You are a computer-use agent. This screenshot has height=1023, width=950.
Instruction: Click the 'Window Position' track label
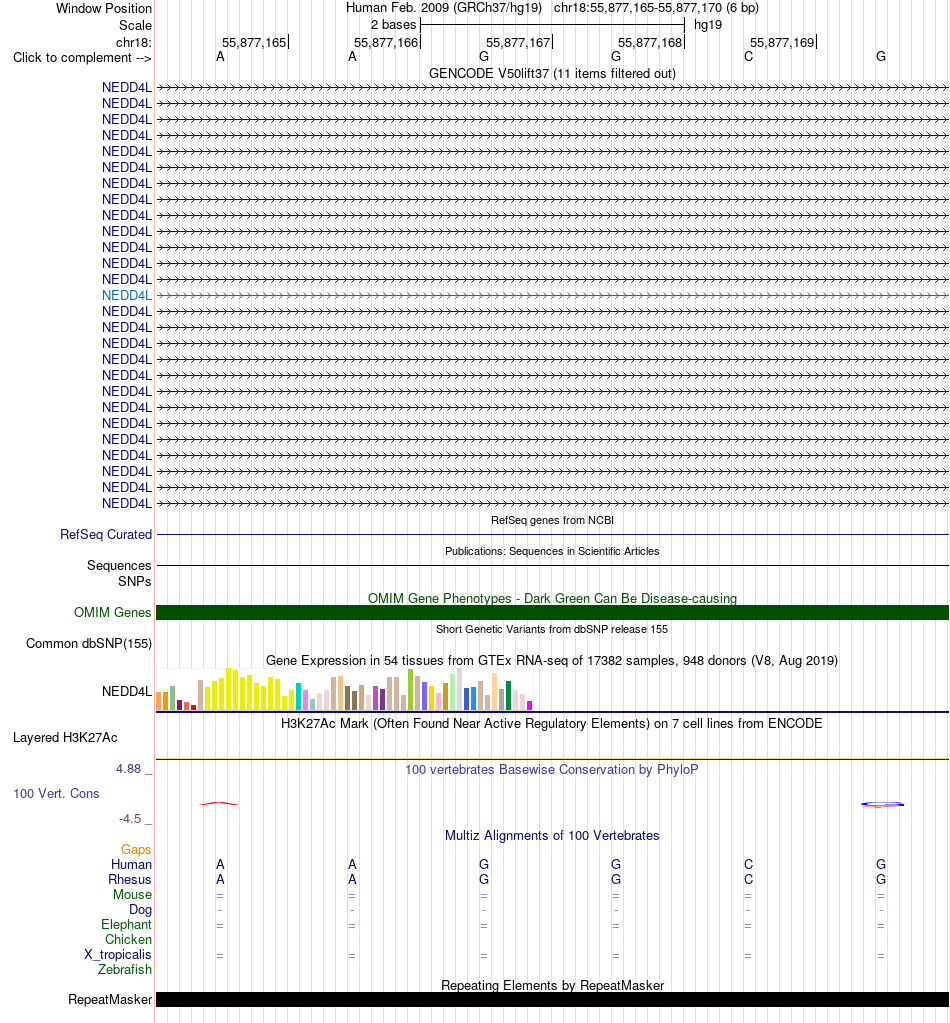click(x=104, y=8)
